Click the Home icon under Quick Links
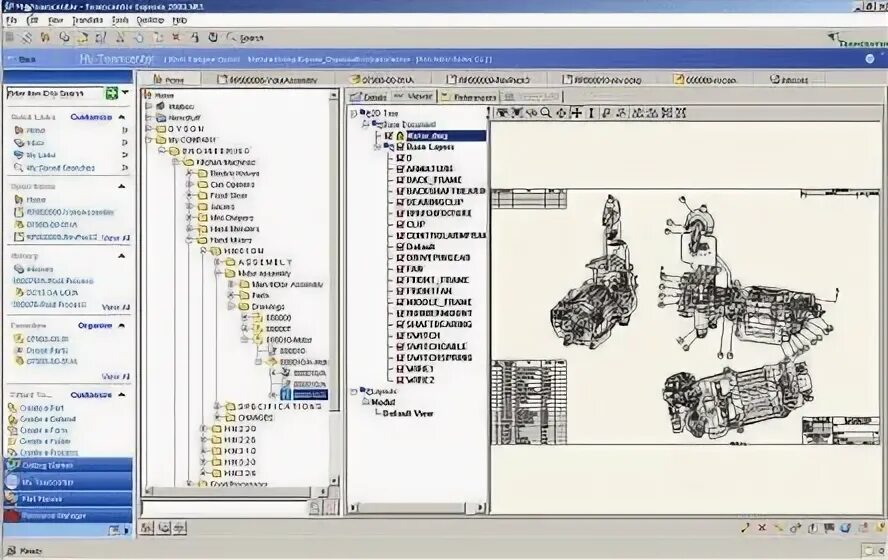The image size is (888, 560). point(19,130)
